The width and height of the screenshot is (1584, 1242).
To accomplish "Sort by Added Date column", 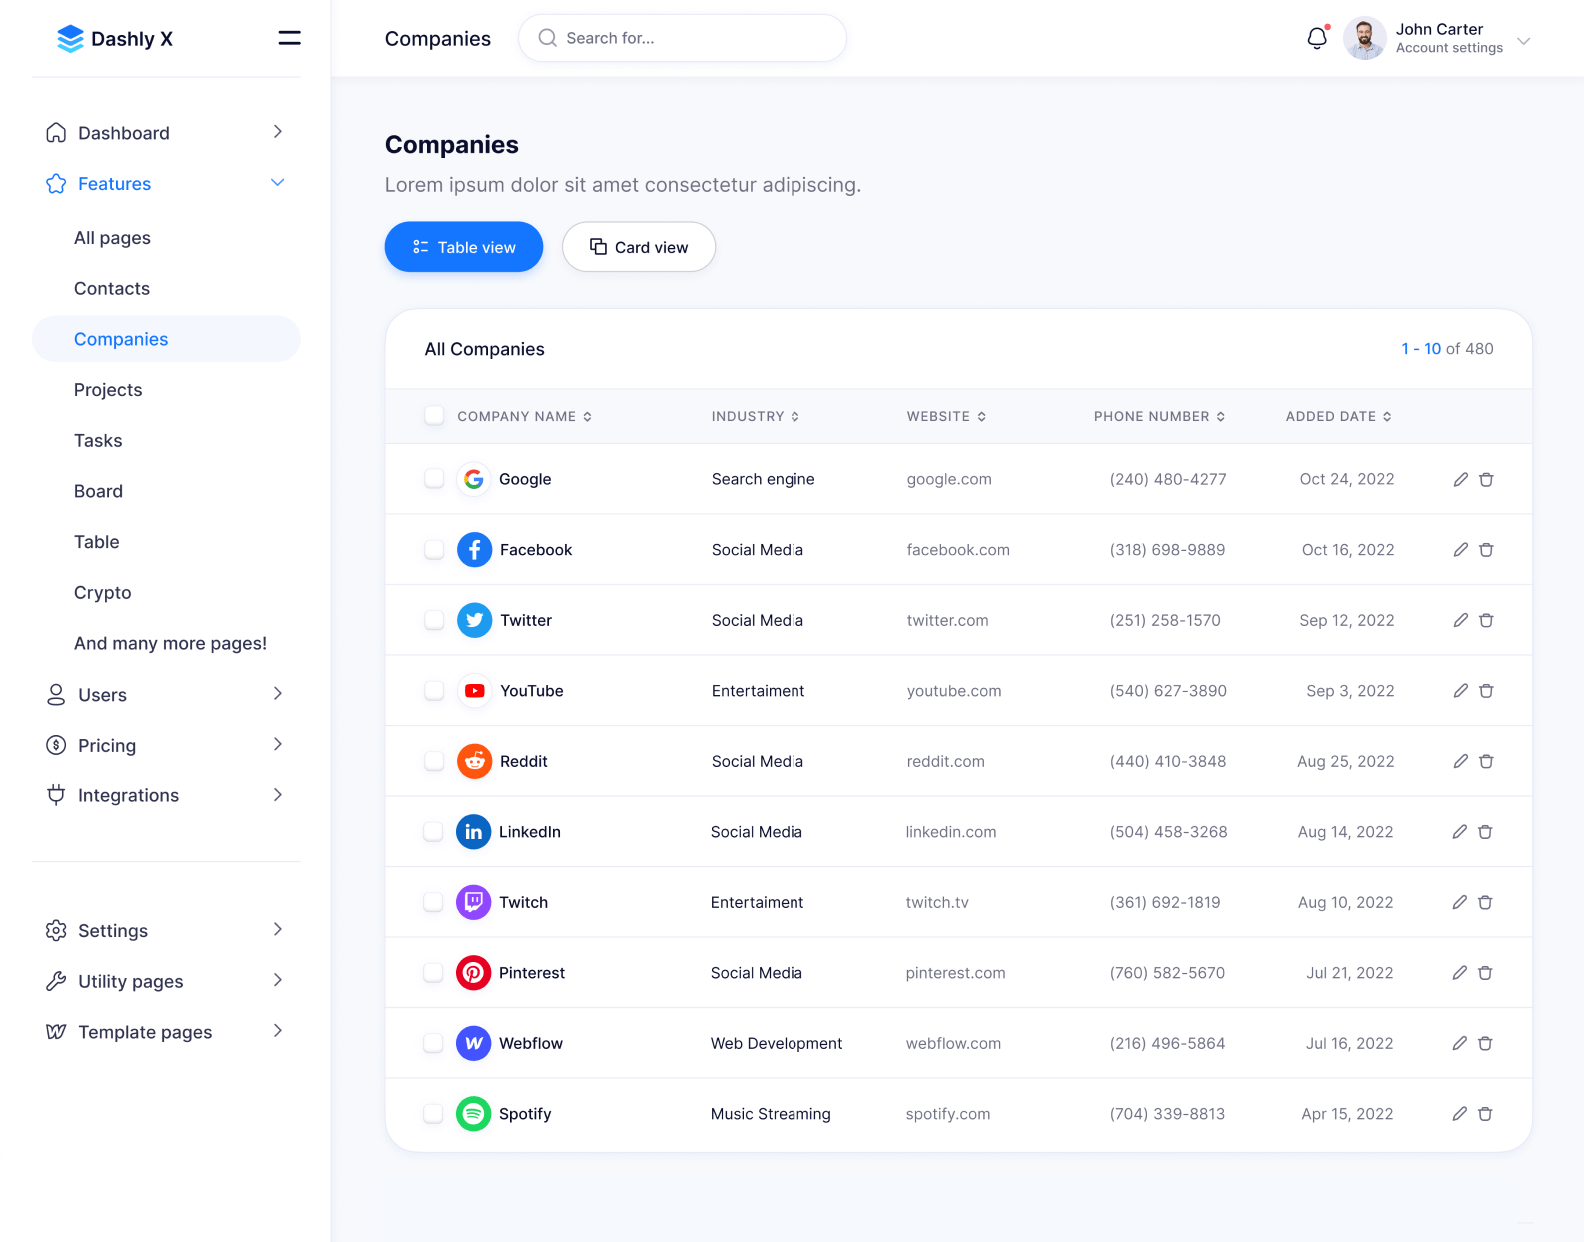I will click(x=1338, y=416).
